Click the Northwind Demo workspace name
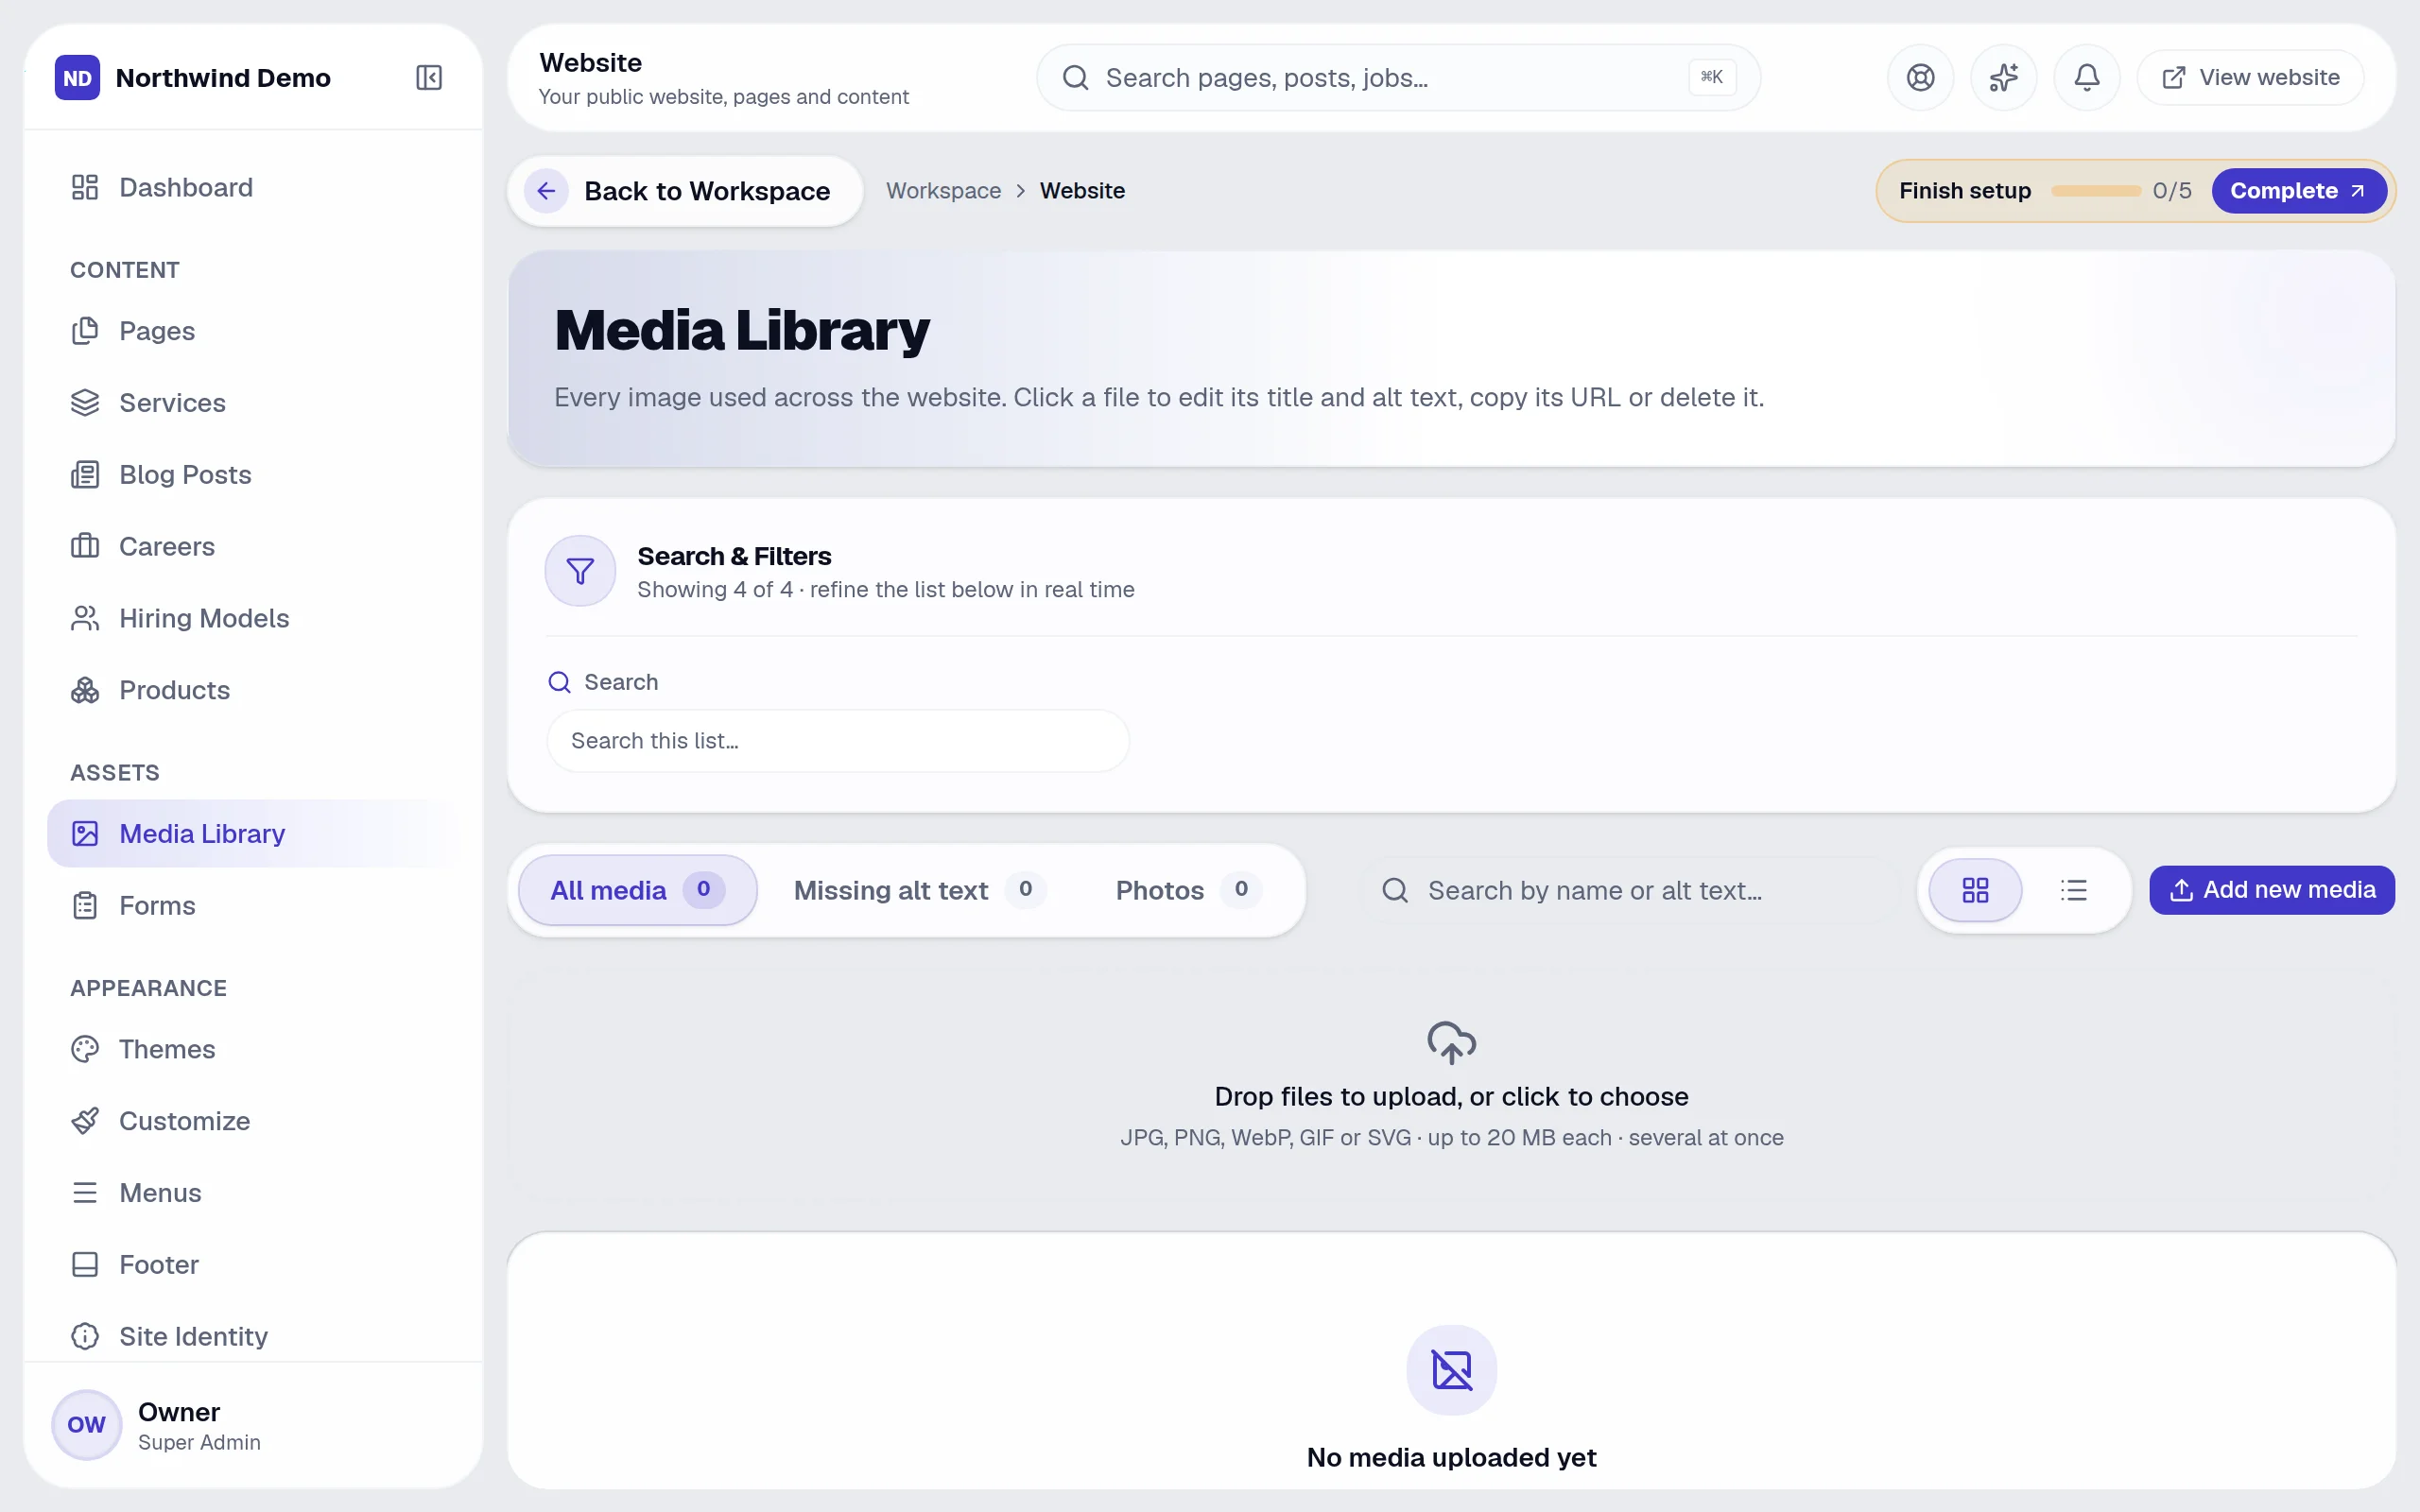Viewport: 2420px width, 1512px height. point(223,77)
